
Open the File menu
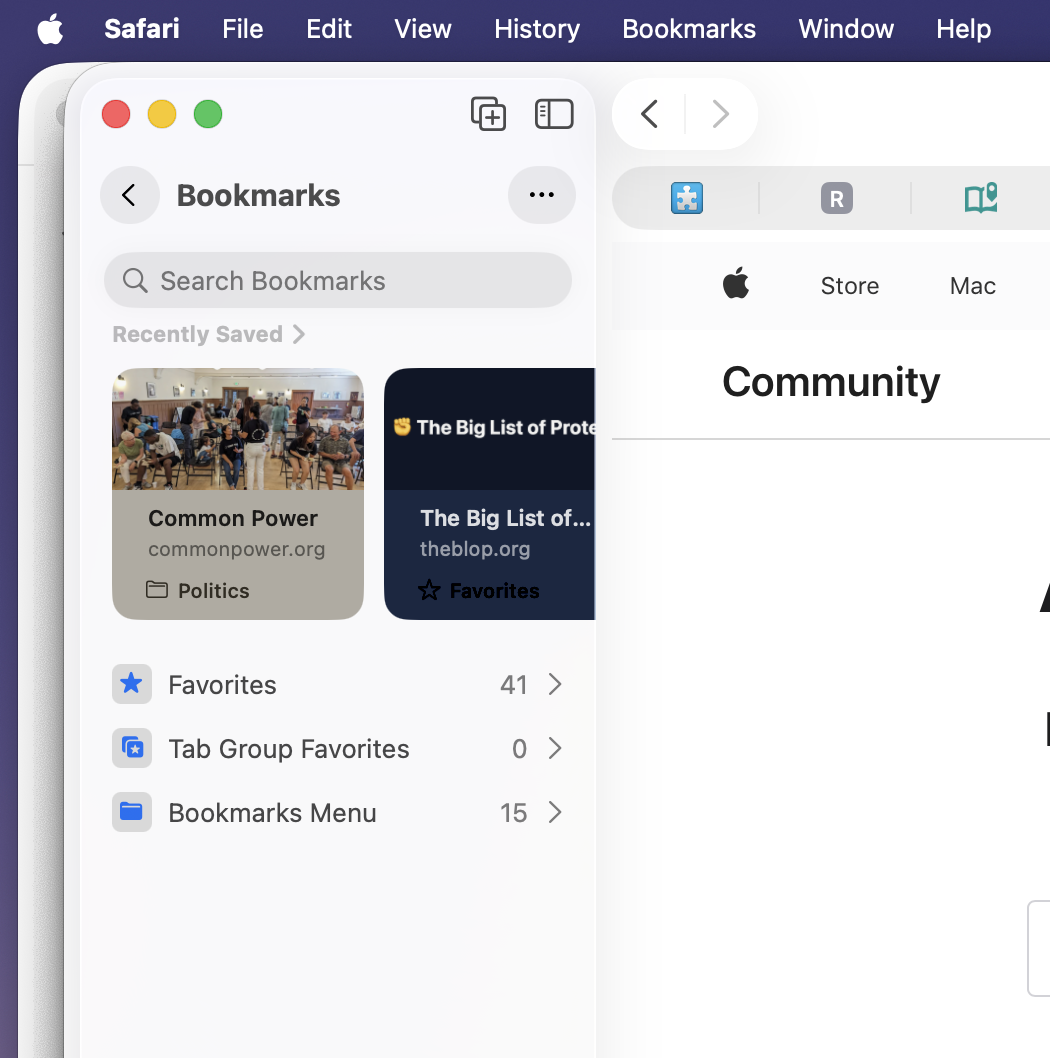pos(242,29)
